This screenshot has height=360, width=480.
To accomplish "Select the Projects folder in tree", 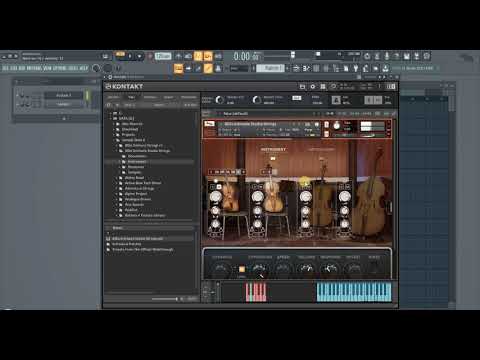I will (x=128, y=135).
